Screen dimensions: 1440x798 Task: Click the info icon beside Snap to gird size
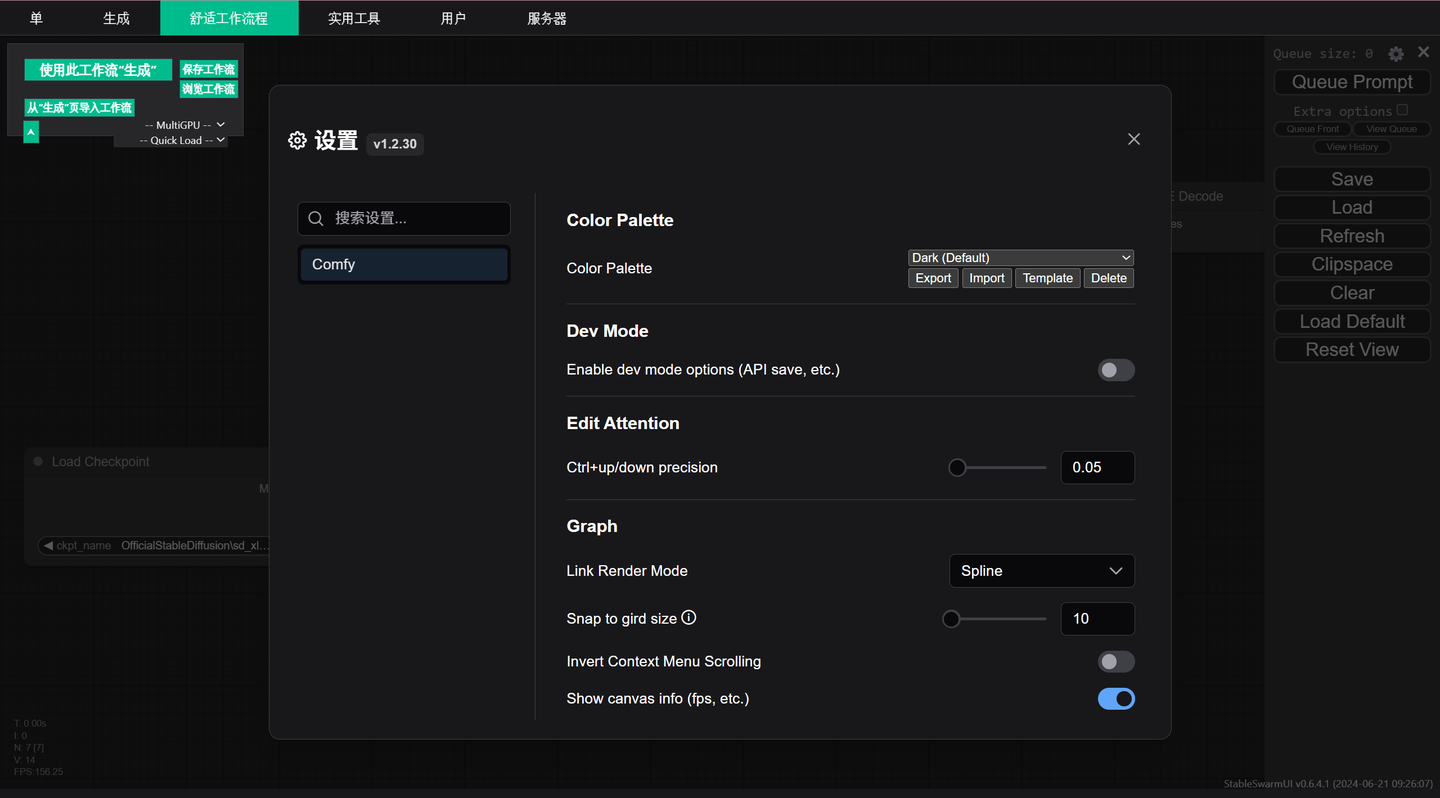tap(689, 618)
